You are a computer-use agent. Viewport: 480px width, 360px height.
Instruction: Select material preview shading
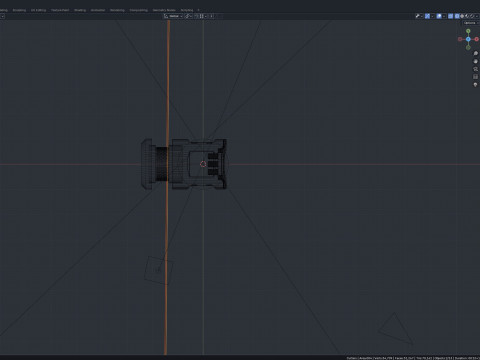click(467, 16)
